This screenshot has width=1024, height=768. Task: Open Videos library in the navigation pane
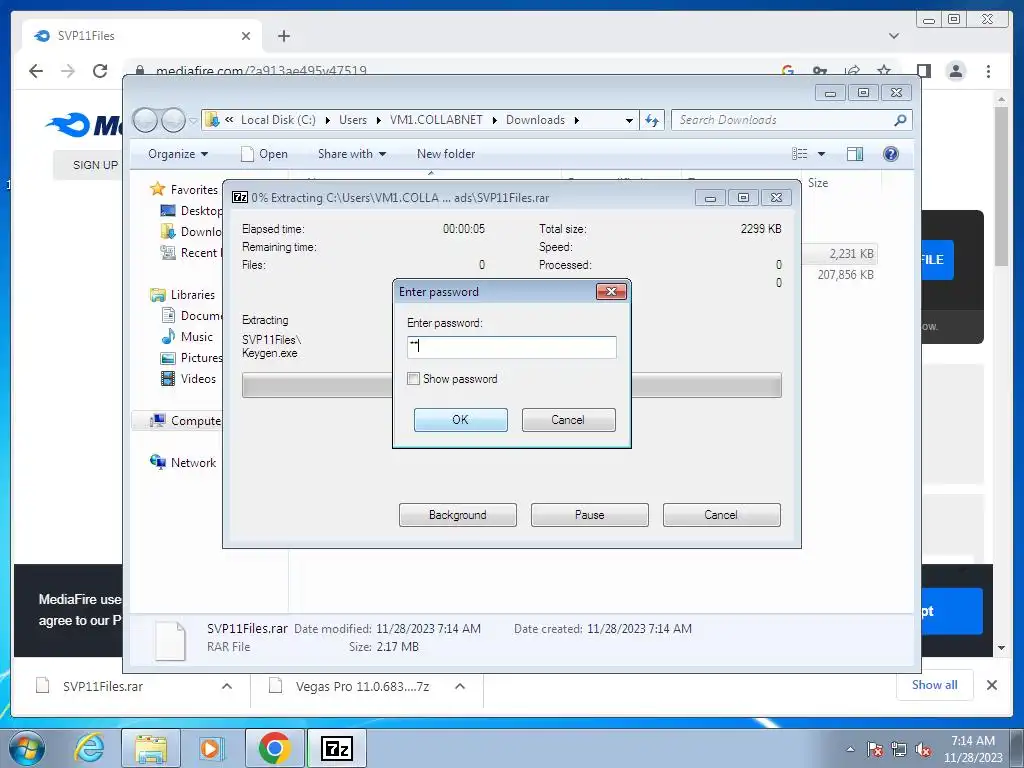(198, 379)
